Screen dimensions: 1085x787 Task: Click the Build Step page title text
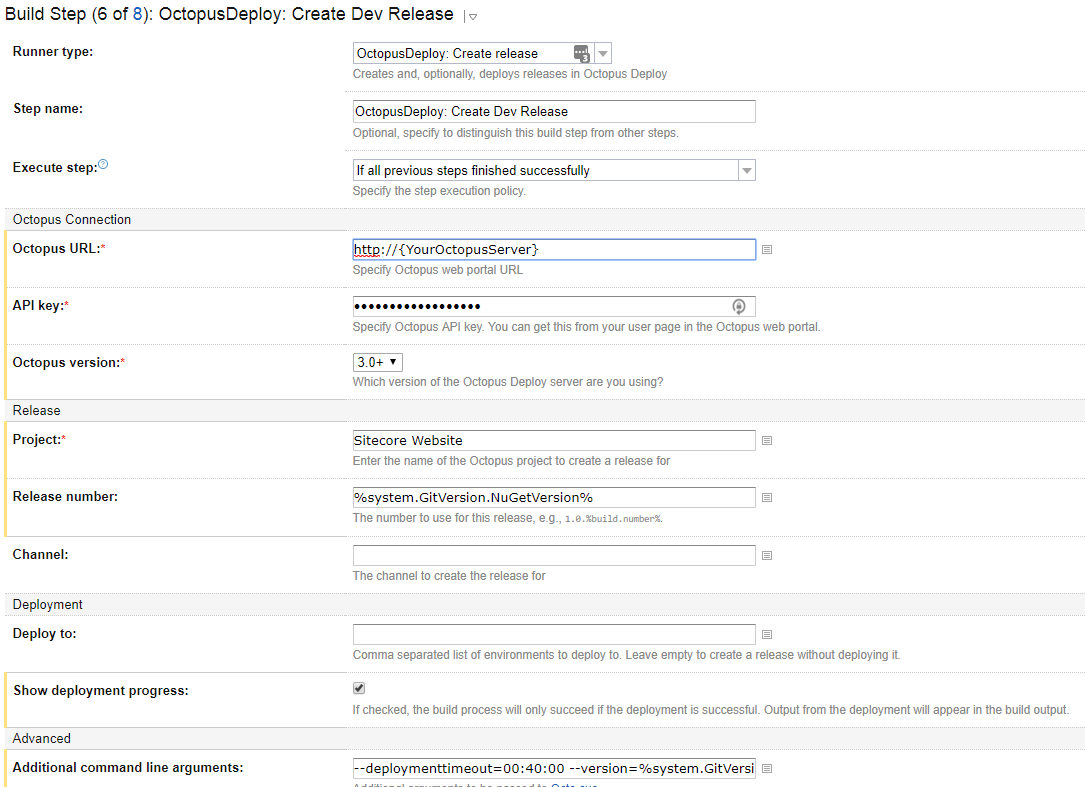coord(229,14)
